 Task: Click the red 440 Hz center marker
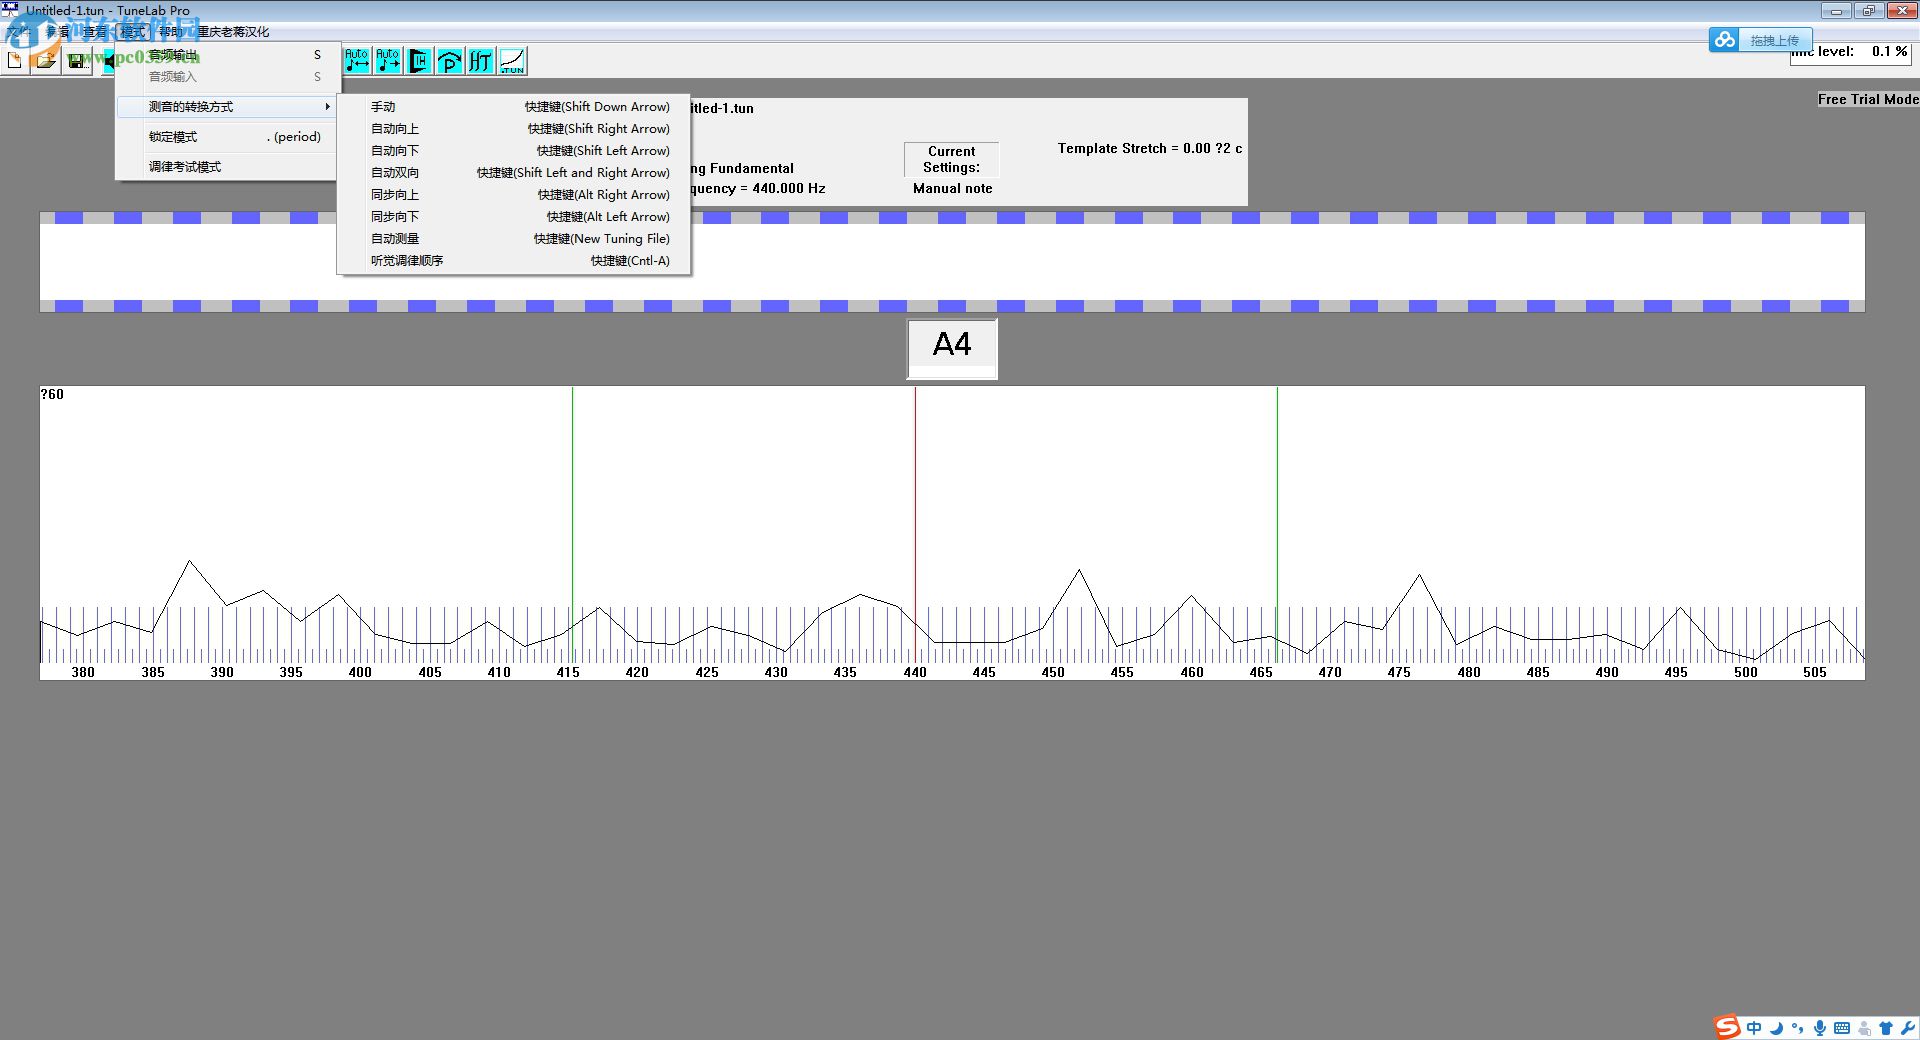coord(915,524)
